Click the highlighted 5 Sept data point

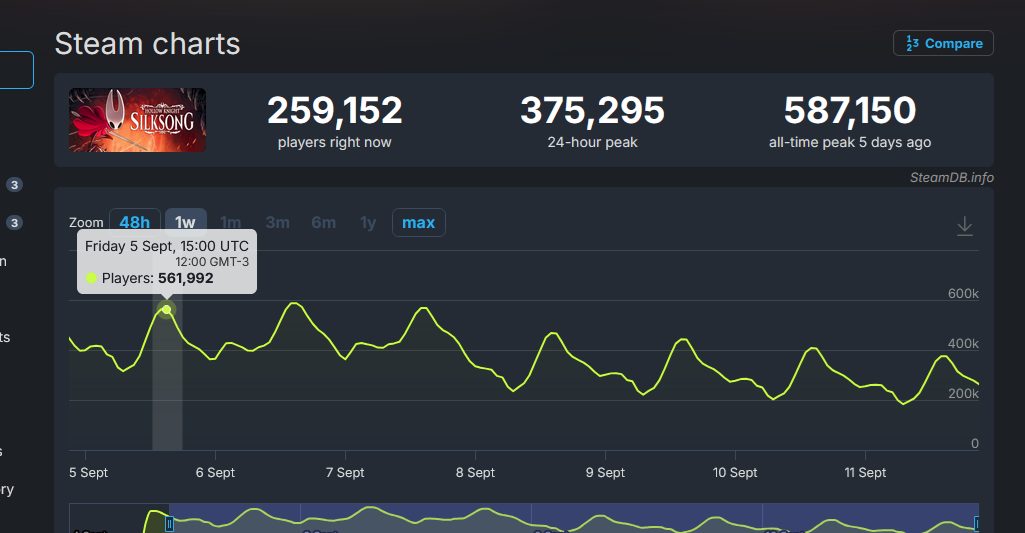coord(167,309)
